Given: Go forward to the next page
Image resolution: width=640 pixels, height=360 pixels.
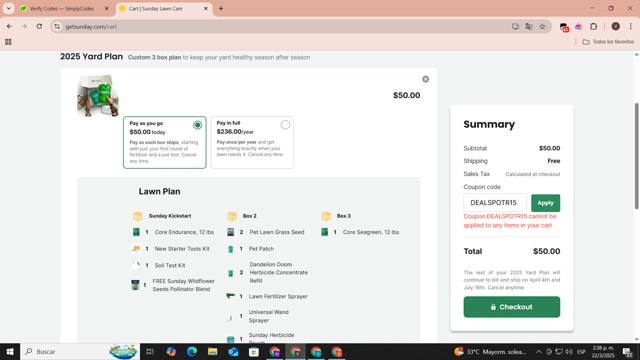Looking at the screenshot, I should [24, 27].
